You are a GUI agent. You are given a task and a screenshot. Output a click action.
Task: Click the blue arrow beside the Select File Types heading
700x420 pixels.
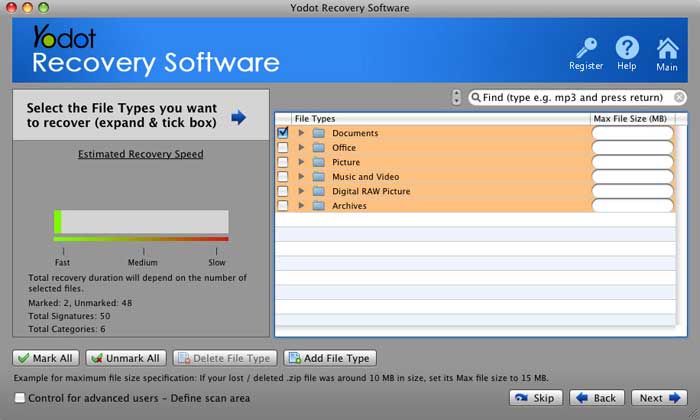coord(238,117)
